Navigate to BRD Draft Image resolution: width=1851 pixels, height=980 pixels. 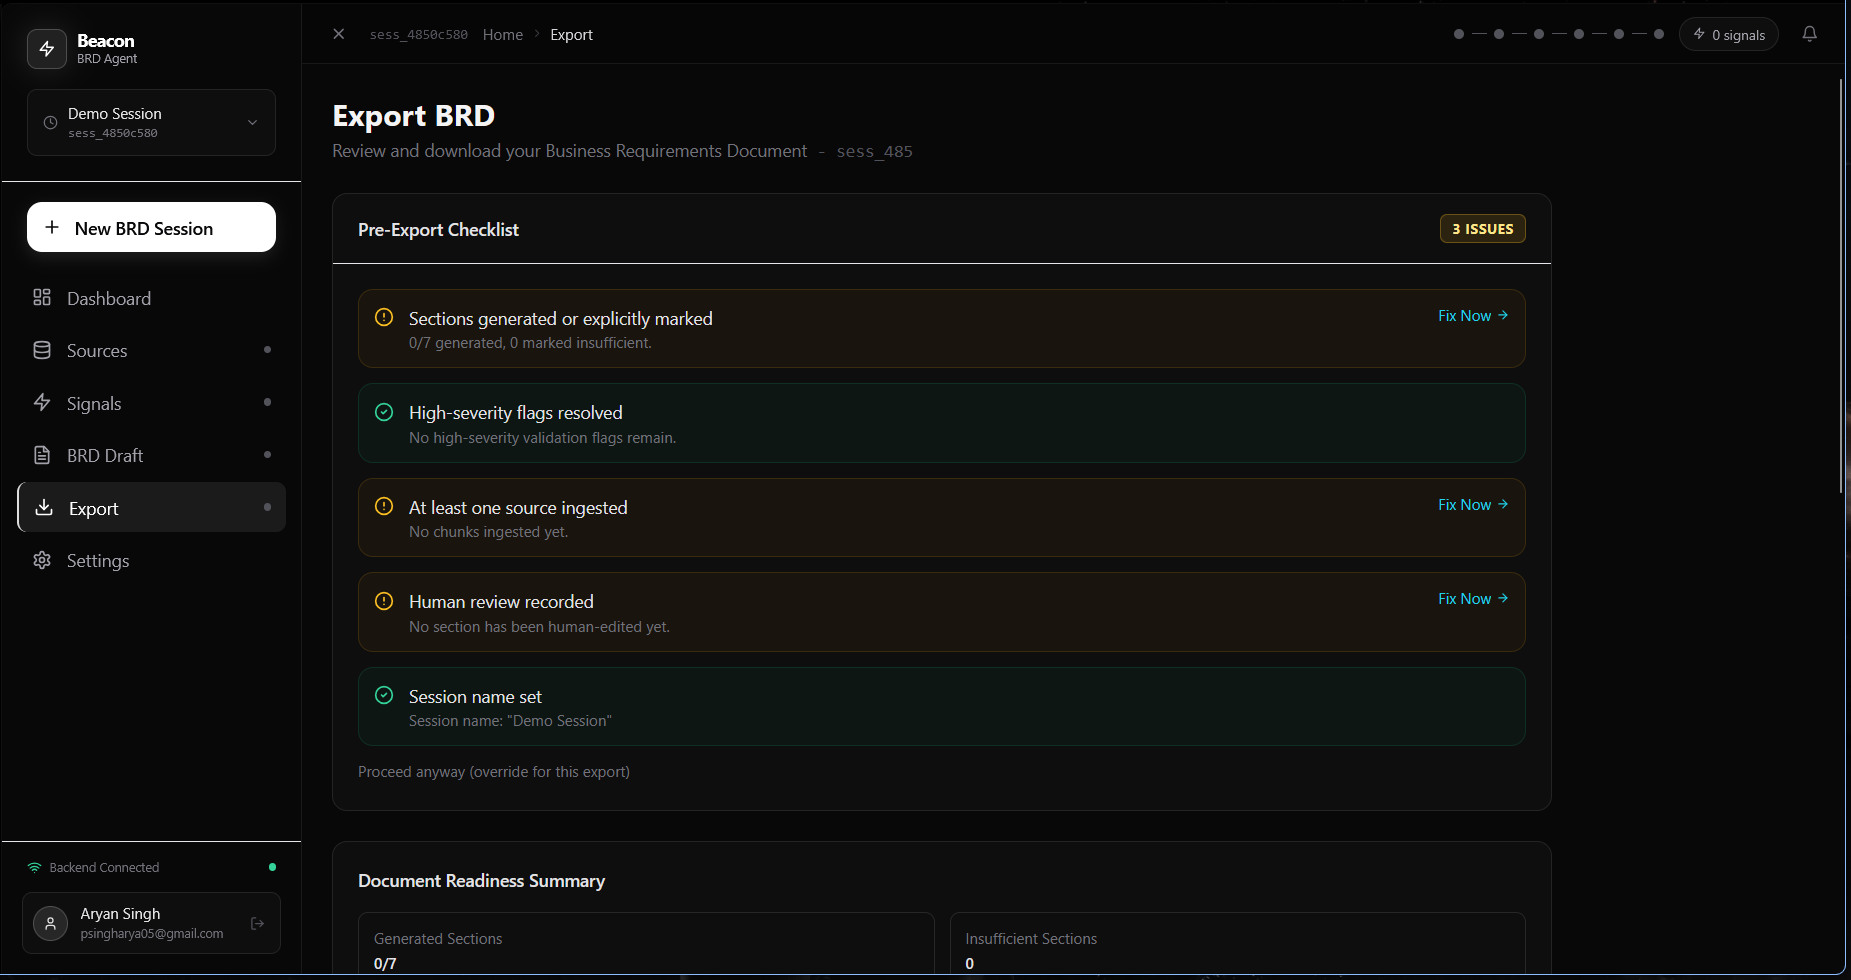(x=151, y=455)
